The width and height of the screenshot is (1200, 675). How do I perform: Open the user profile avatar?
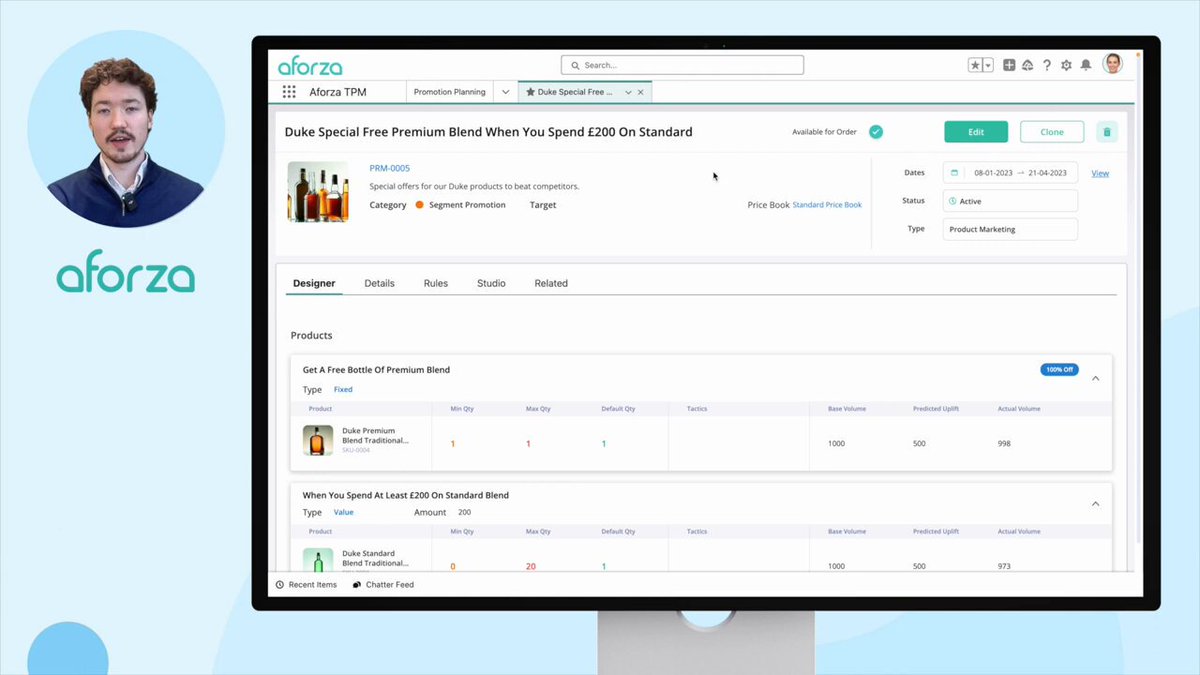click(1112, 64)
